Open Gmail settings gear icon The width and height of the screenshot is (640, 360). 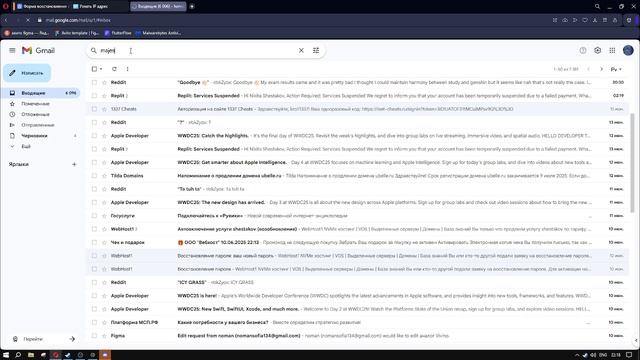pyautogui.click(x=598, y=50)
